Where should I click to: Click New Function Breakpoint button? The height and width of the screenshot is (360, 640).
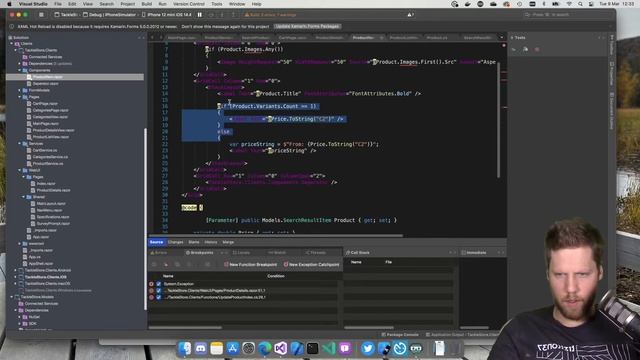(x=250, y=264)
